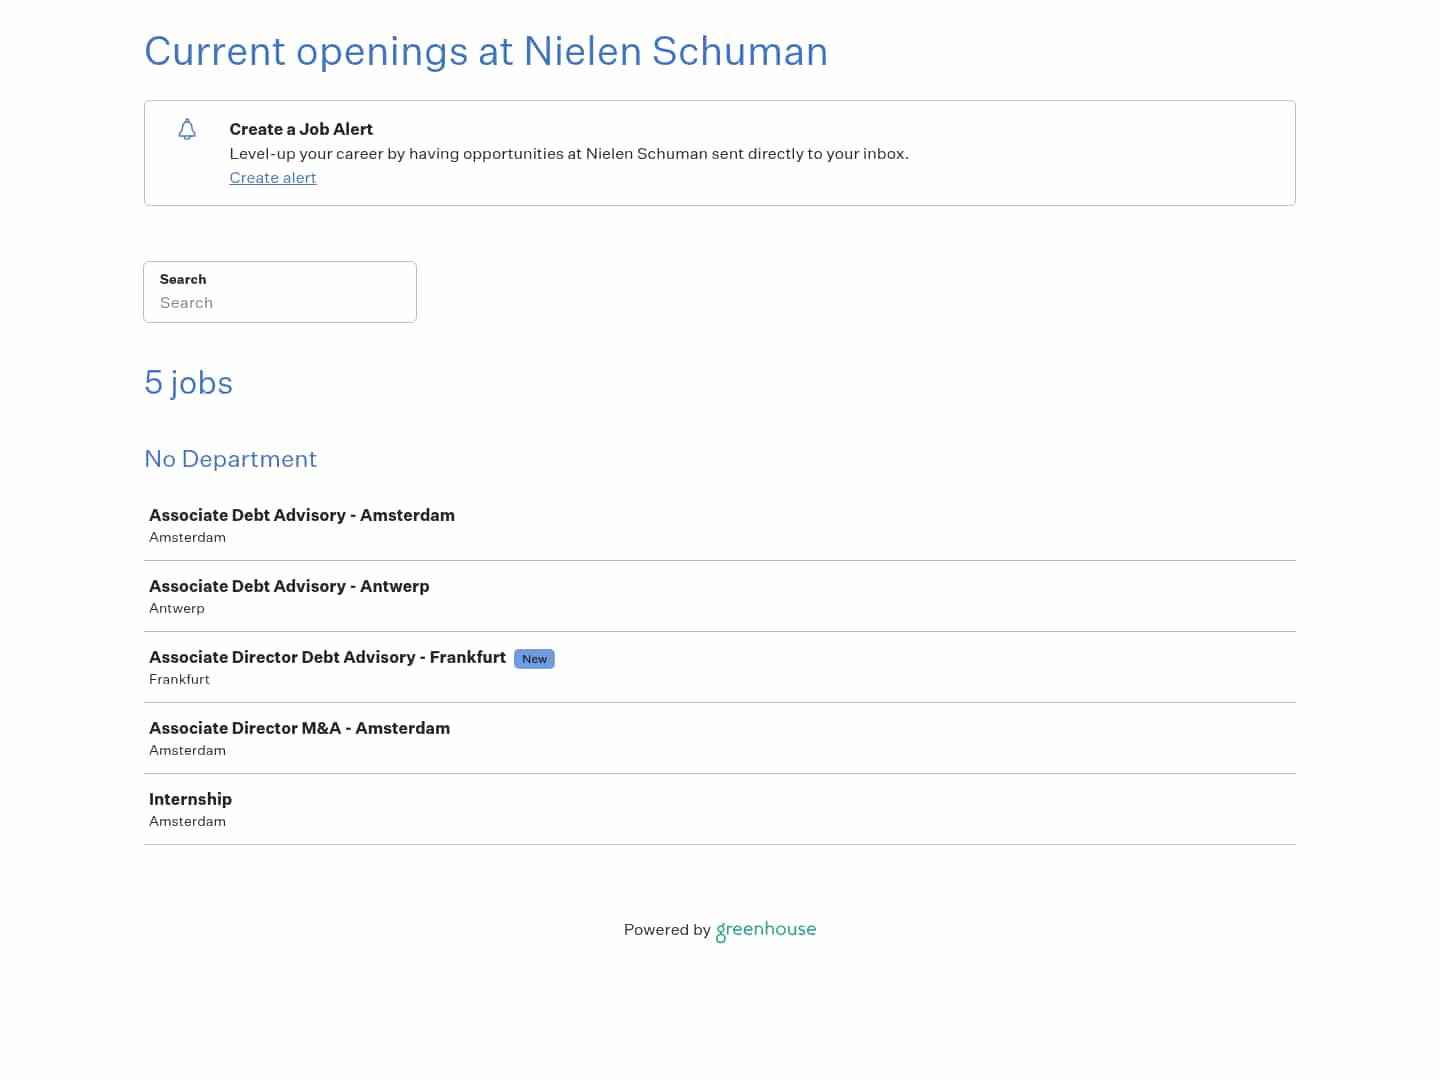Open the Associate Debt Advisory - Amsterdam posting

(301, 515)
